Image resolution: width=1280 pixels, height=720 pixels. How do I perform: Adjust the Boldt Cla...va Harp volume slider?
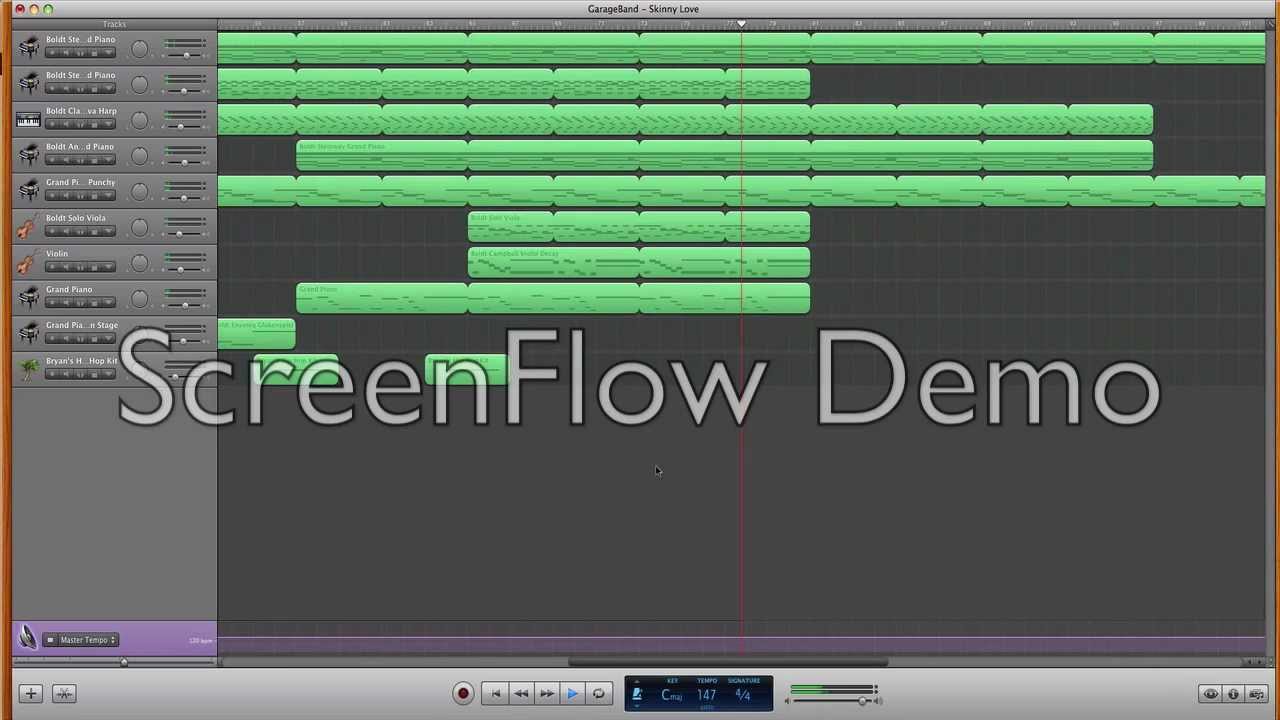(181, 126)
